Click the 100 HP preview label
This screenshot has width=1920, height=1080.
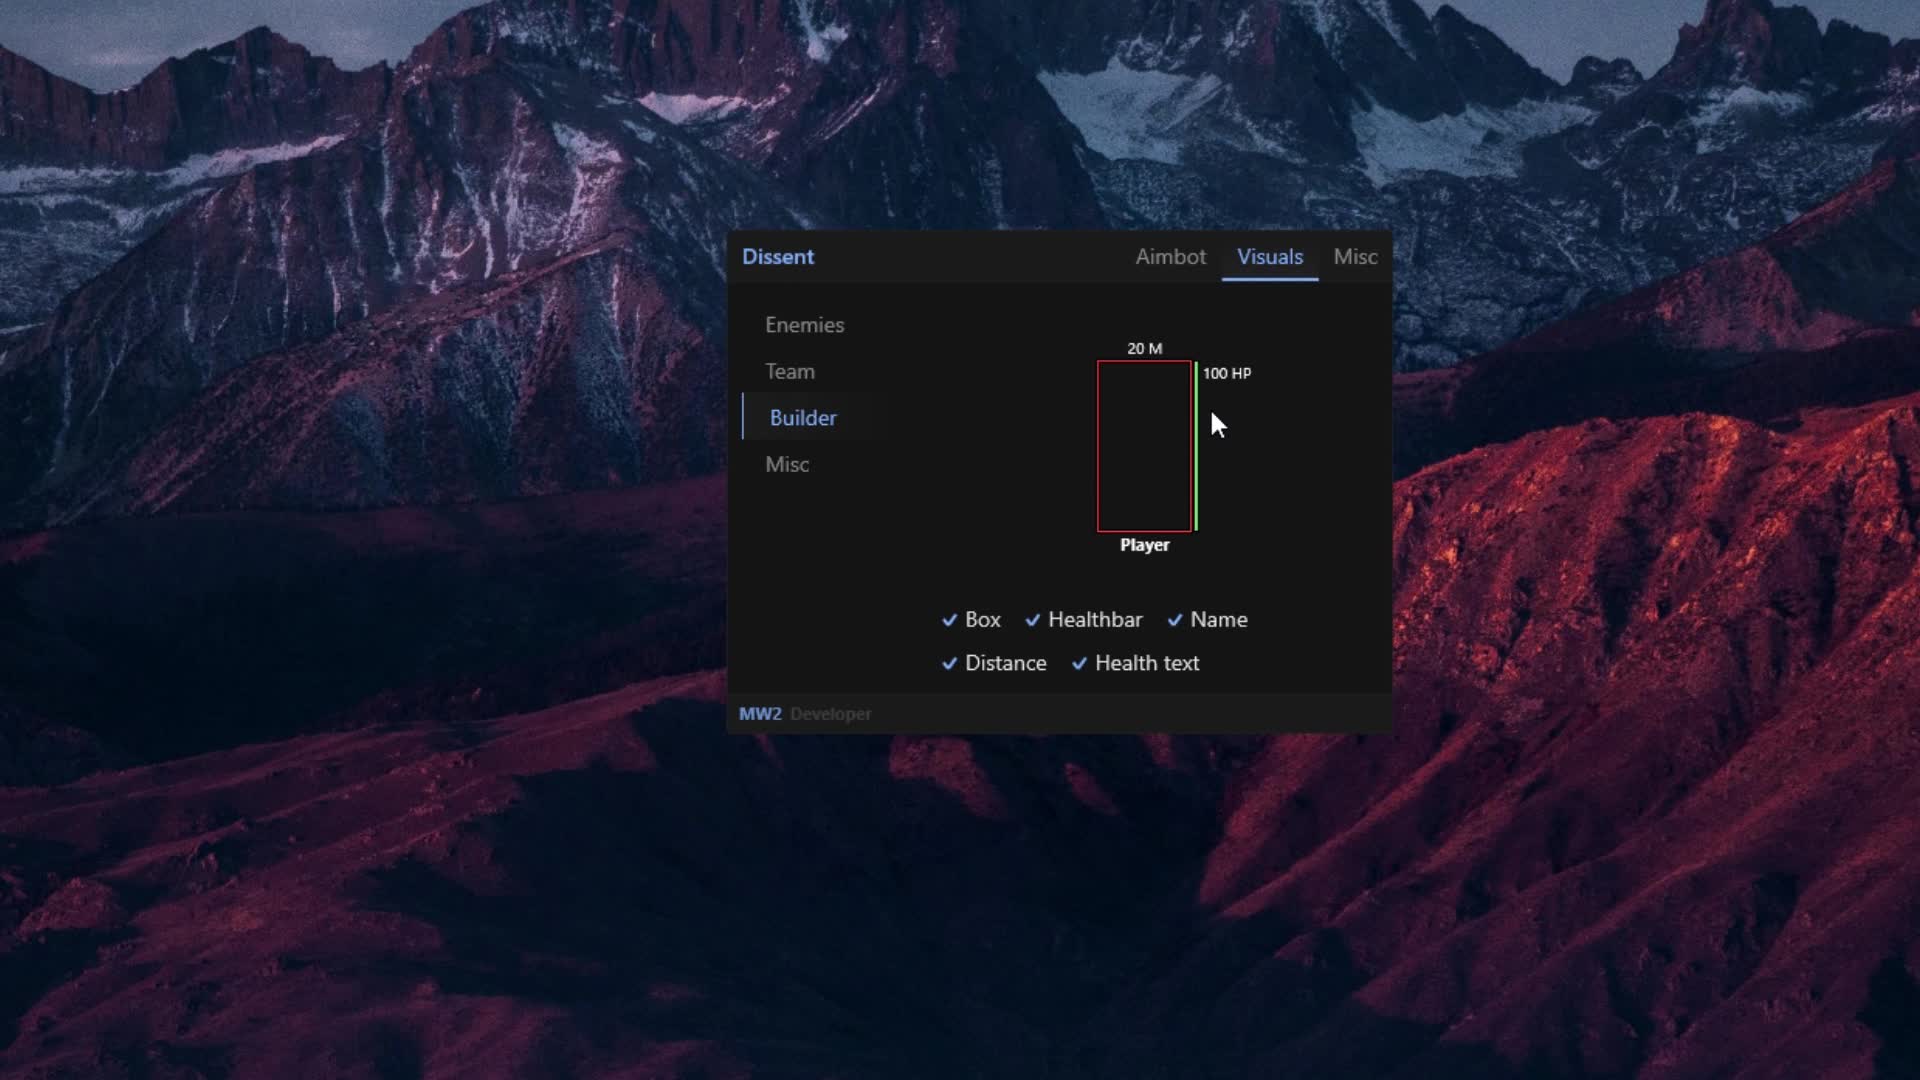point(1226,373)
